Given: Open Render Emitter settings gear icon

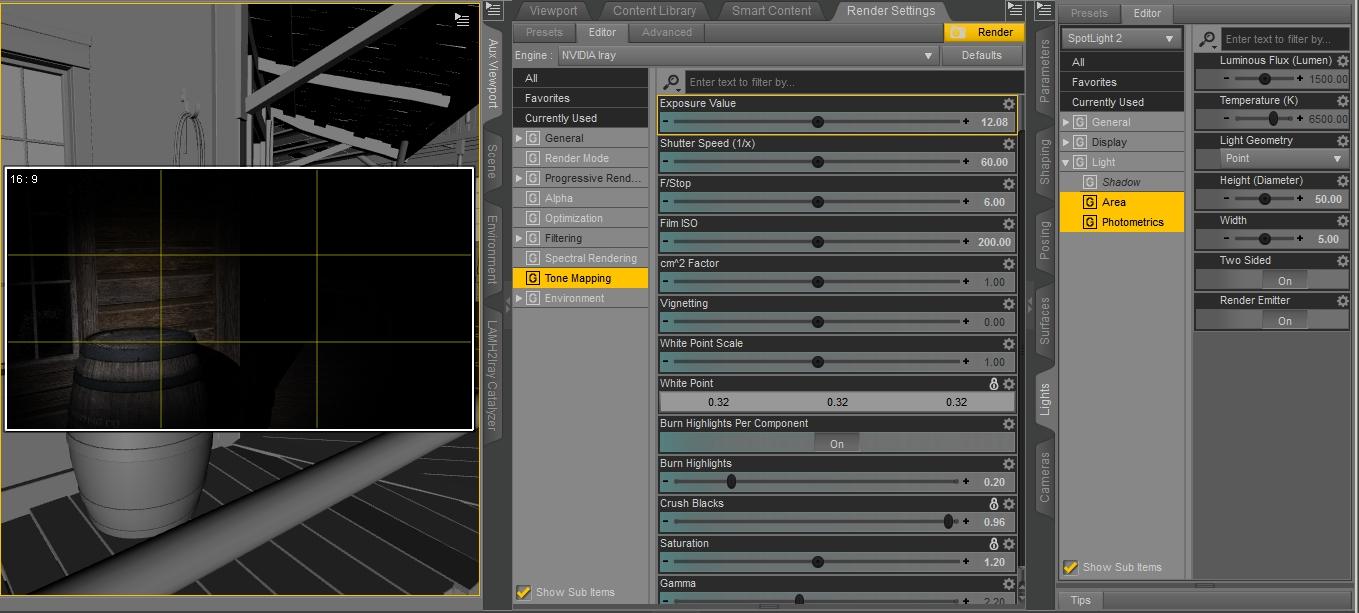Looking at the screenshot, I should tap(1342, 301).
